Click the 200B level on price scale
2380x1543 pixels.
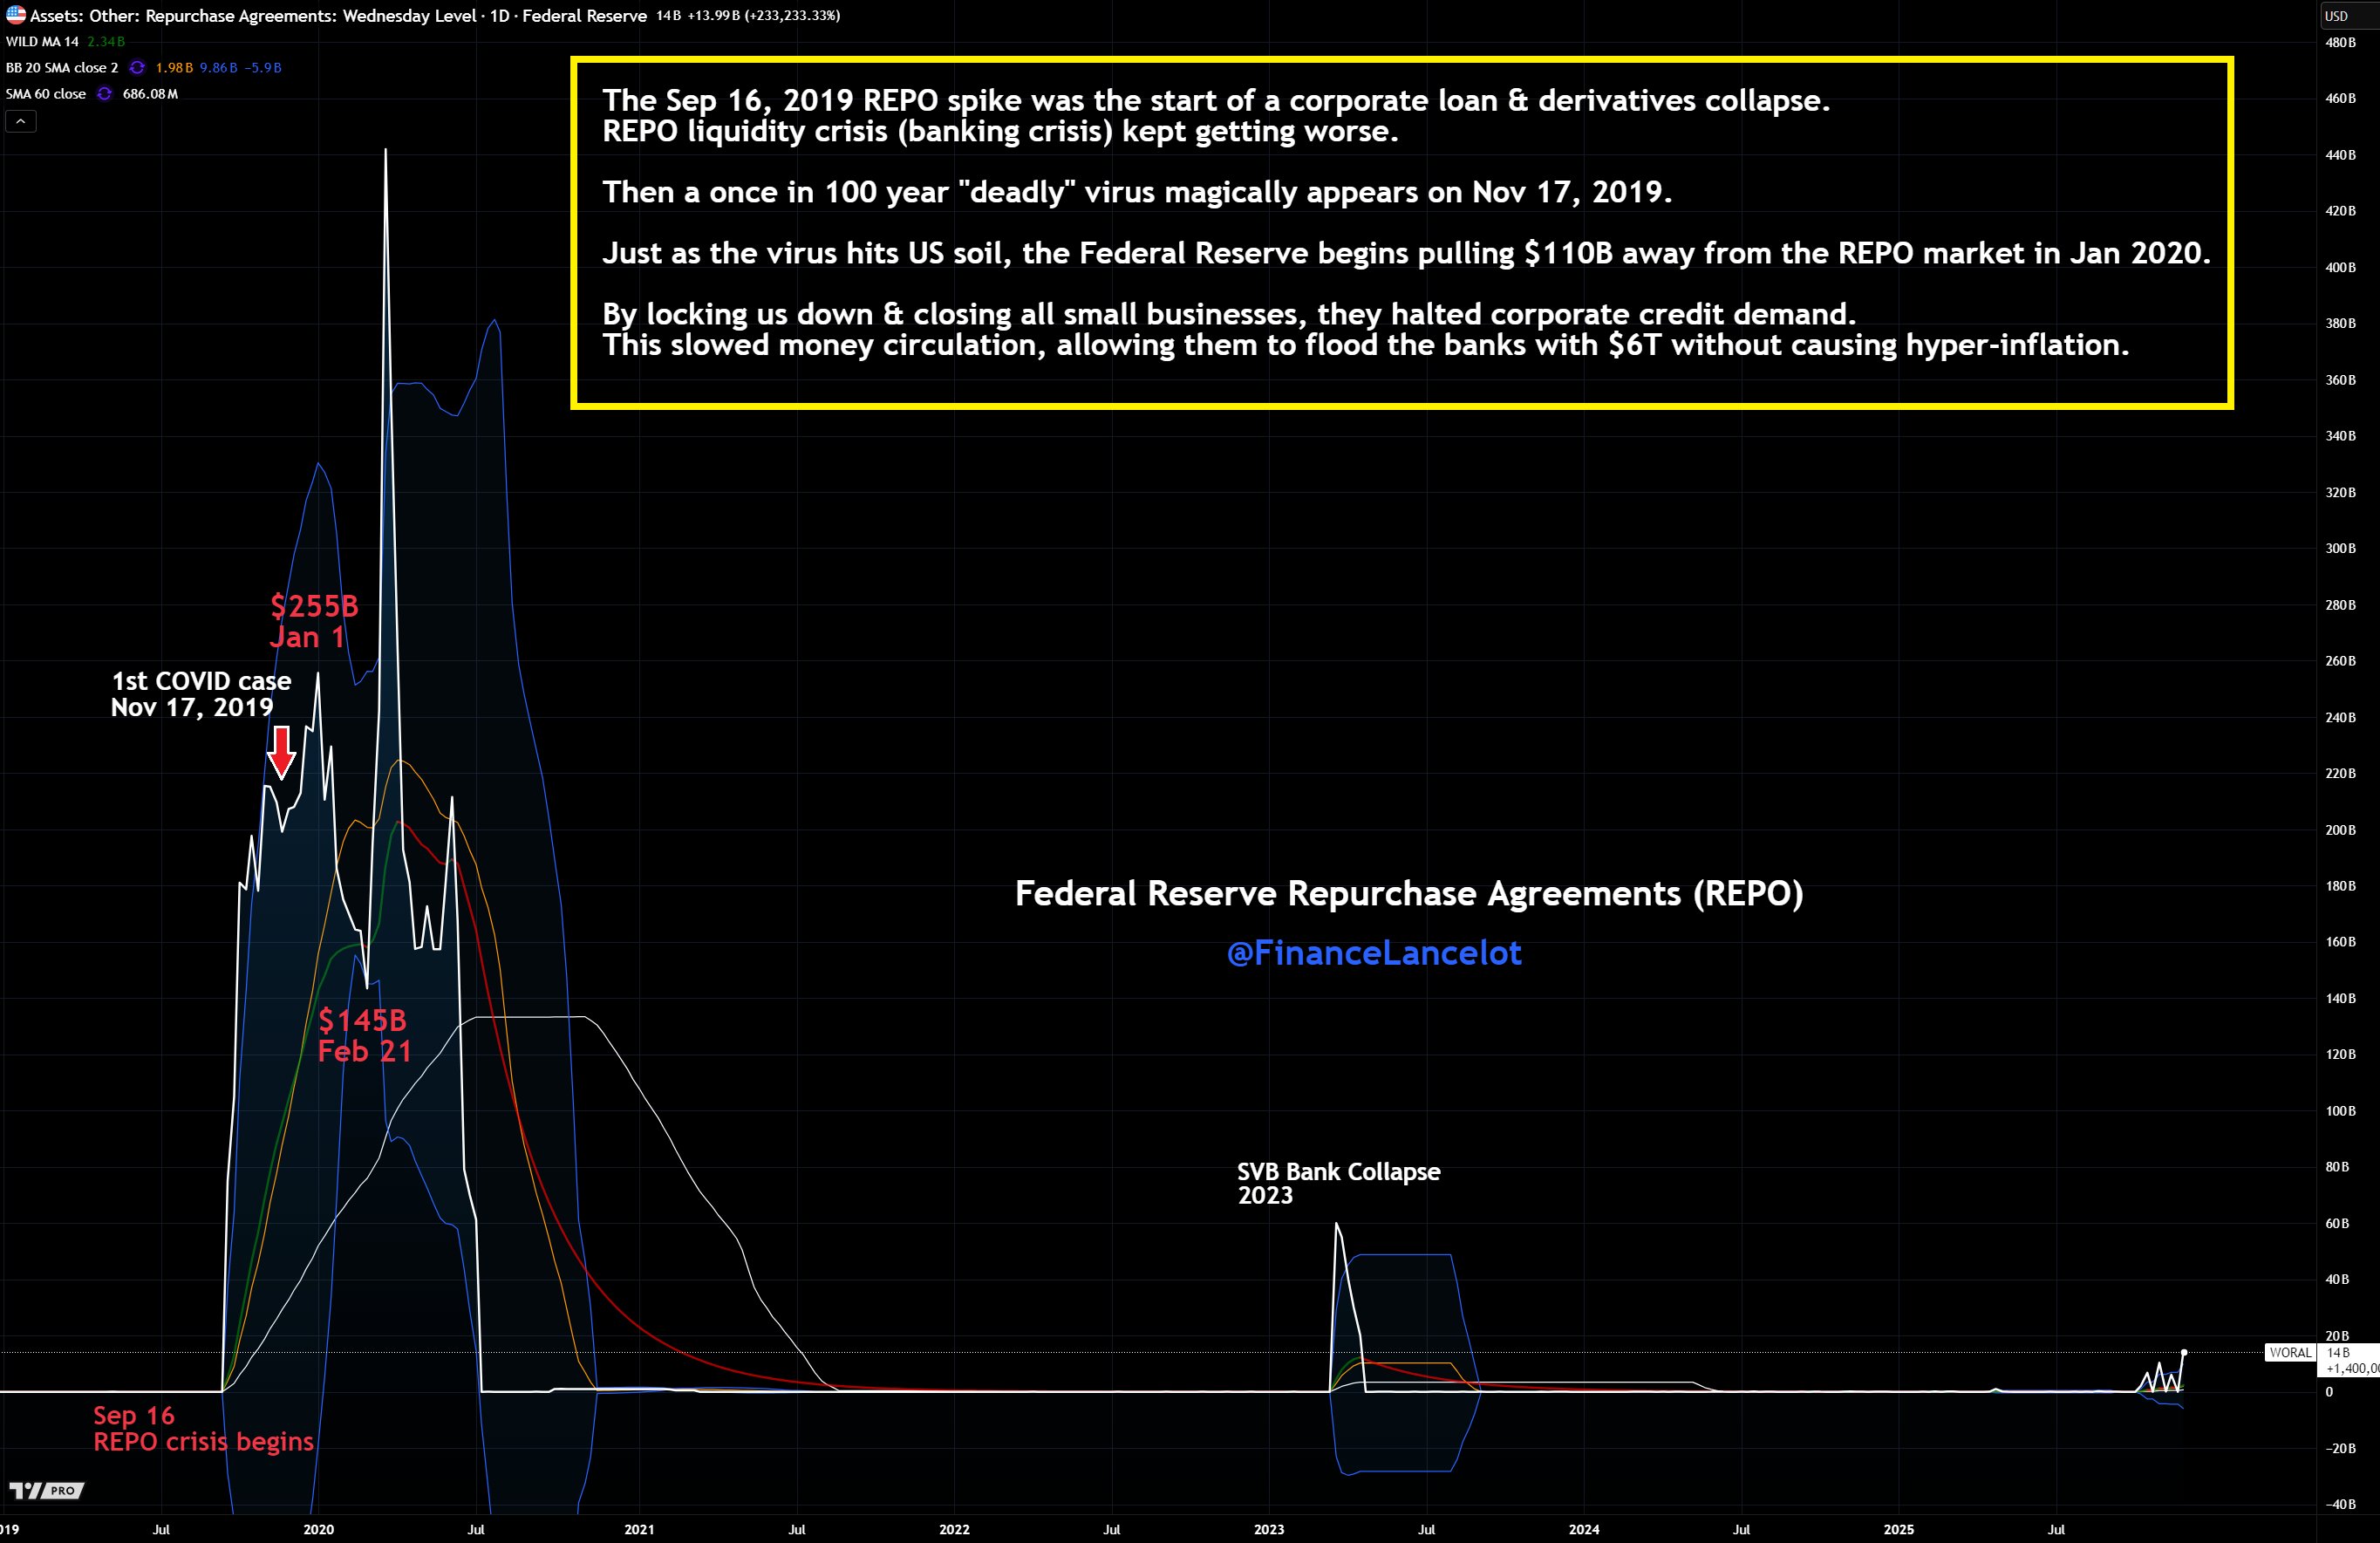click(2339, 830)
